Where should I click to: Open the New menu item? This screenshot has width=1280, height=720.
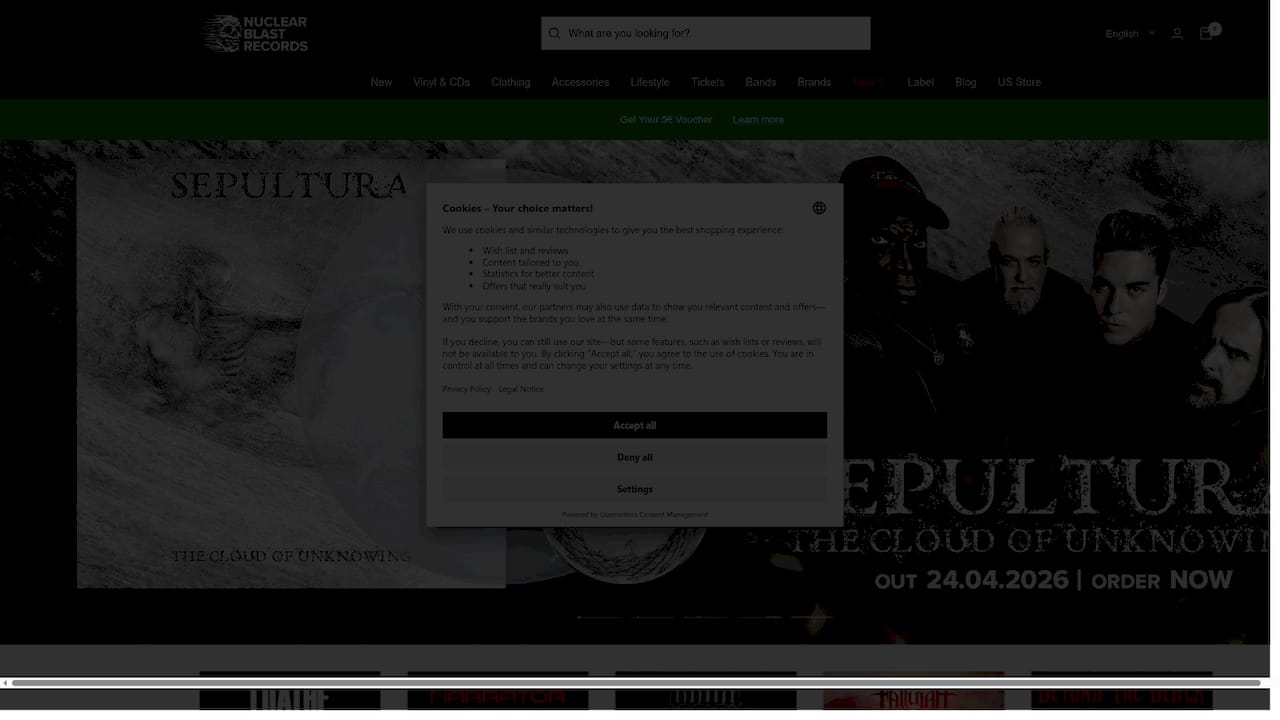tap(381, 82)
